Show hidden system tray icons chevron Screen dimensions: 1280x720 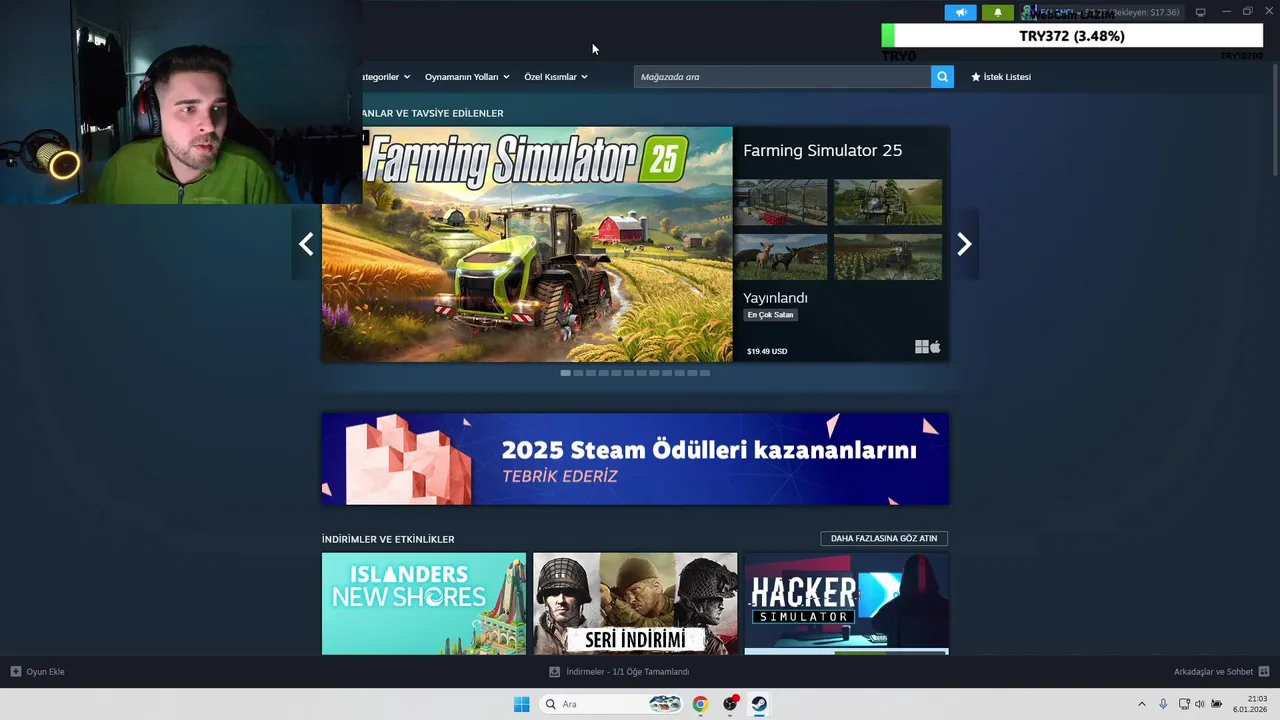(x=1142, y=704)
